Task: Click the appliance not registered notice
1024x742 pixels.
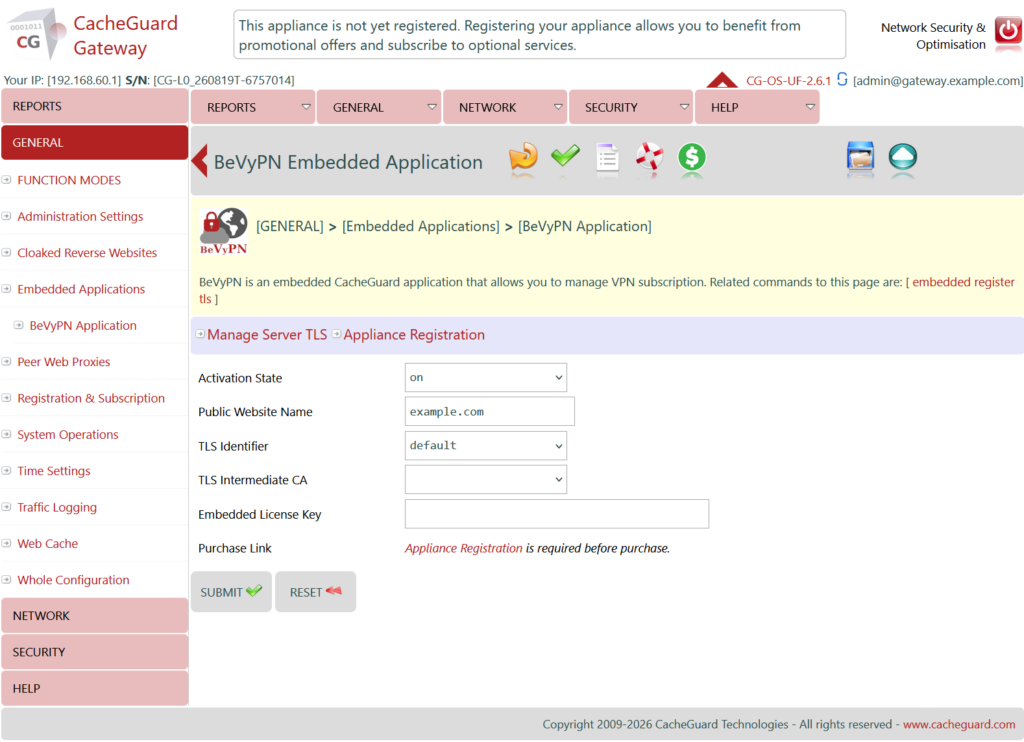Action: point(539,35)
